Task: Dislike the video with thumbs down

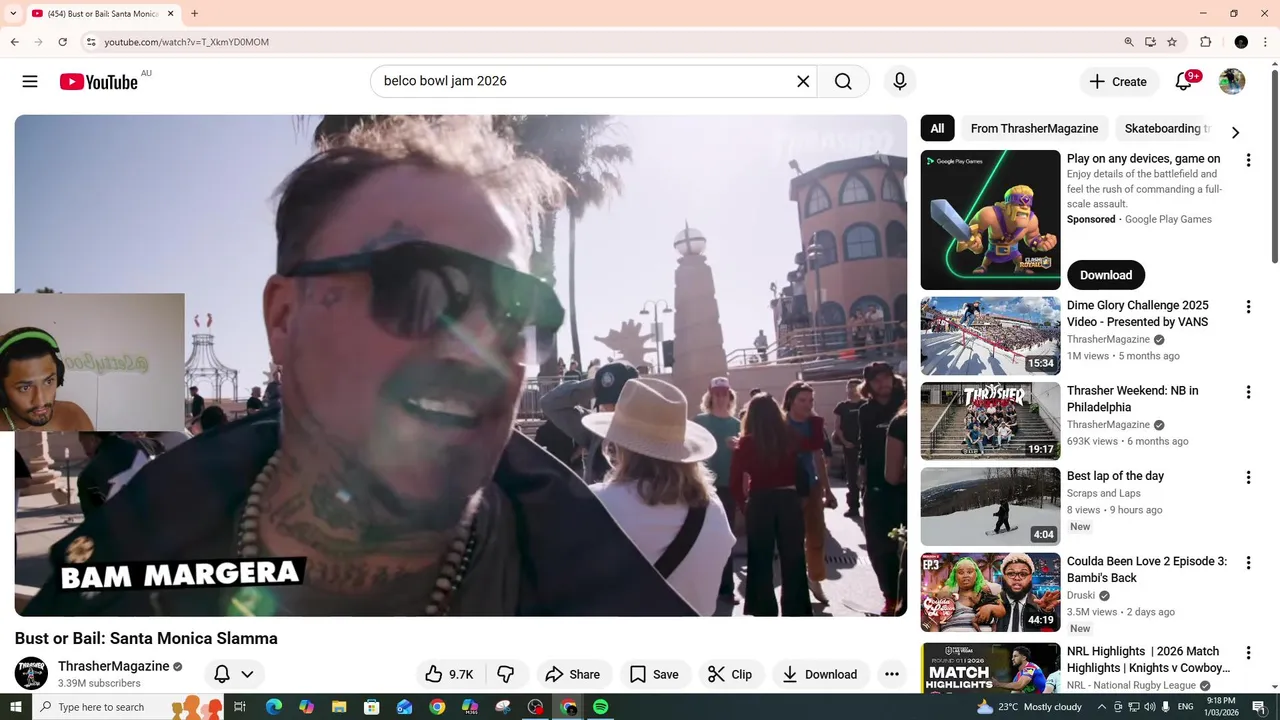Action: [506, 674]
